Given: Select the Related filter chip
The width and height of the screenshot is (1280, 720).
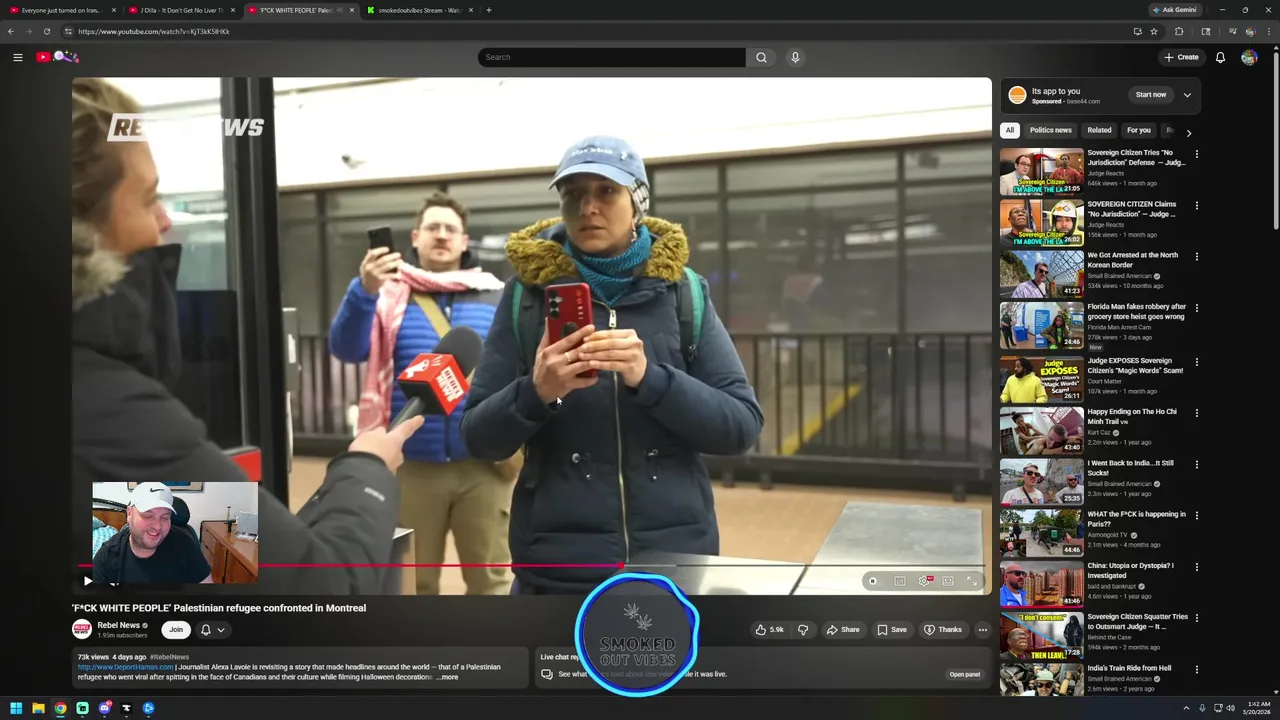Looking at the screenshot, I should coord(1099,130).
